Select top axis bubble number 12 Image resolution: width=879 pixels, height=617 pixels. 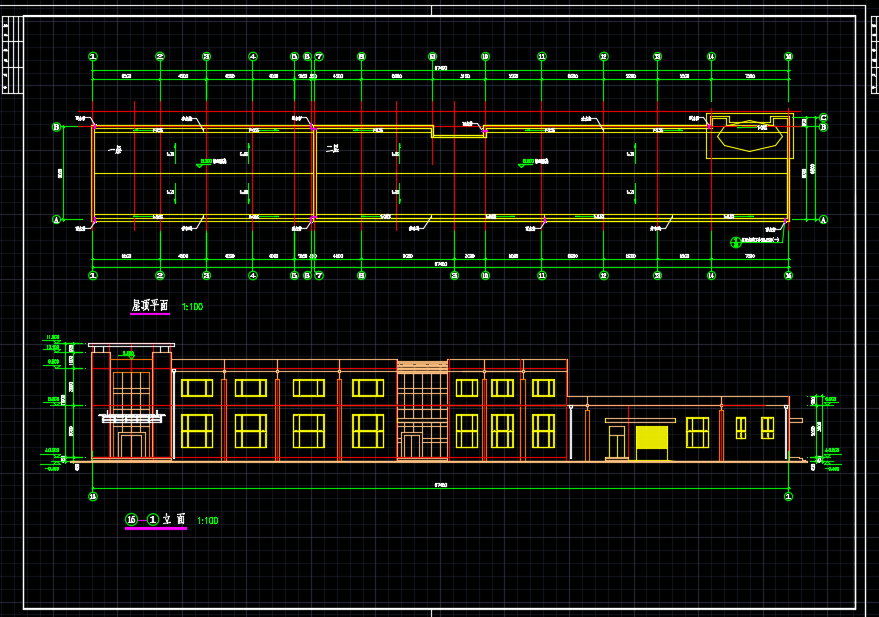point(603,57)
